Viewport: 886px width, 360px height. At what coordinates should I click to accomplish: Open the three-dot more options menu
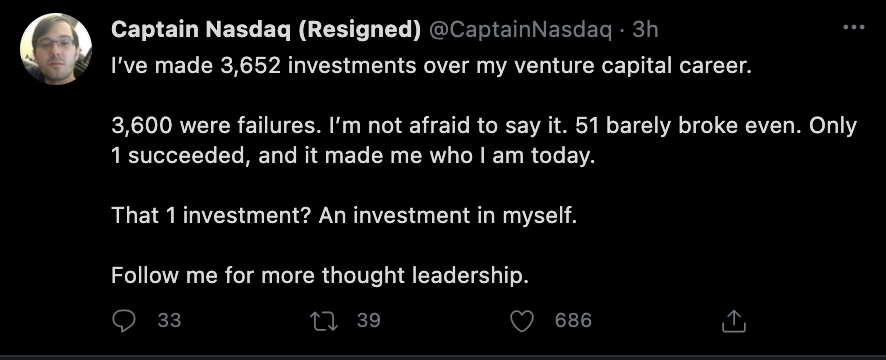(x=853, y=27)
